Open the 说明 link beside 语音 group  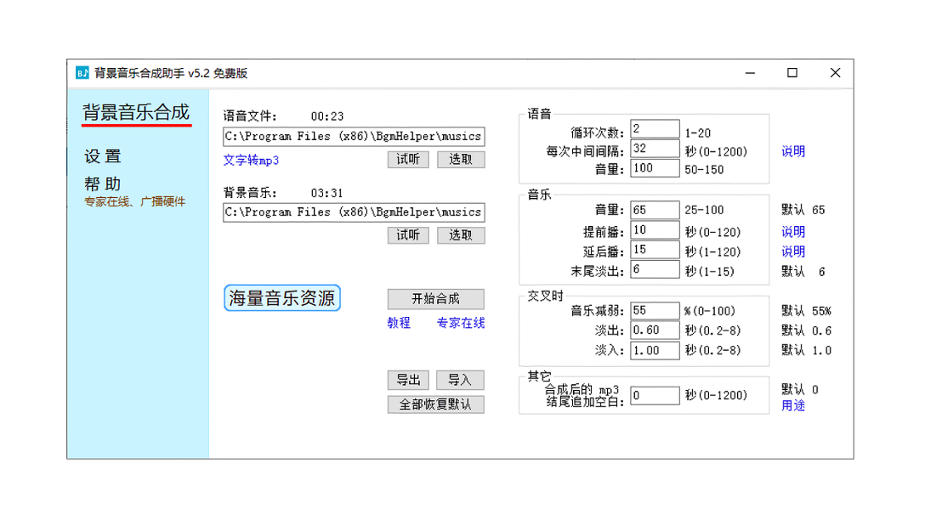click(793, 152)
